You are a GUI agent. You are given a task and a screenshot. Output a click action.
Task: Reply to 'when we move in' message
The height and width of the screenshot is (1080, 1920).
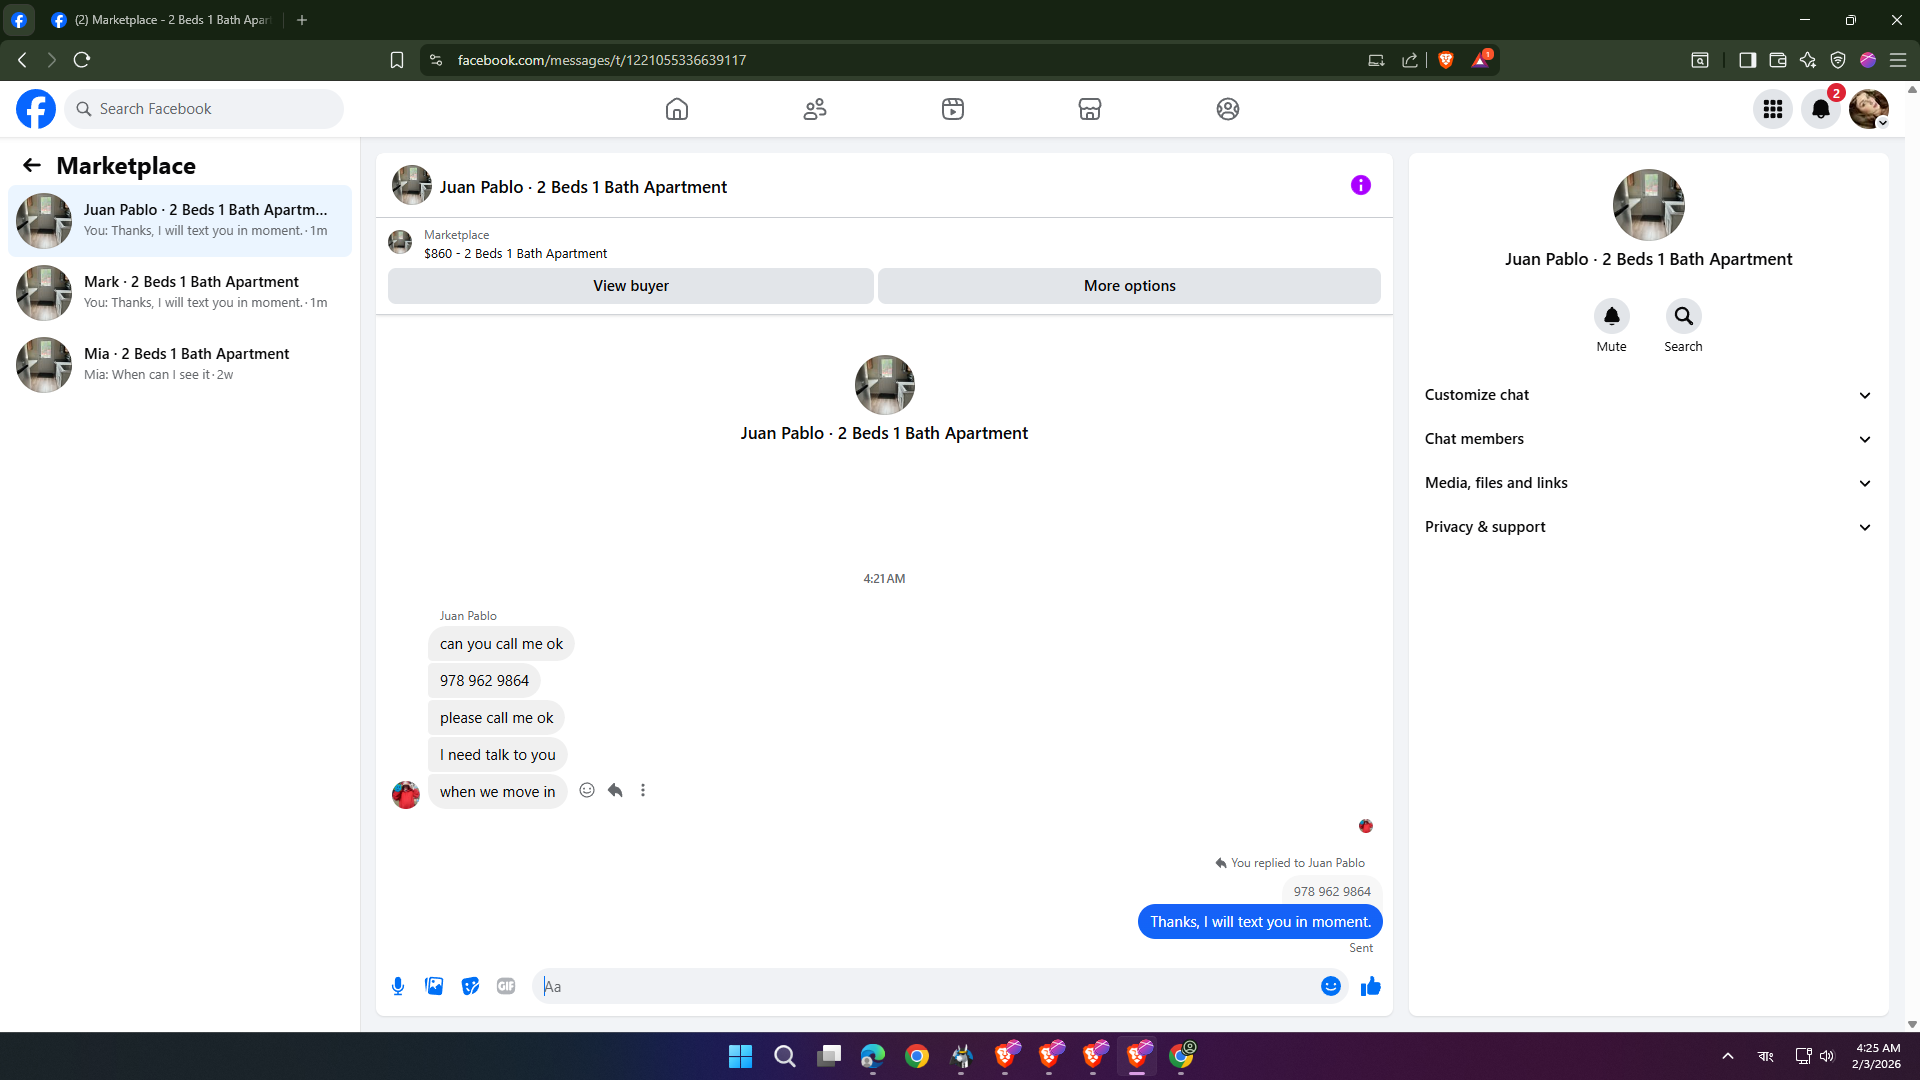coord(615,790)
